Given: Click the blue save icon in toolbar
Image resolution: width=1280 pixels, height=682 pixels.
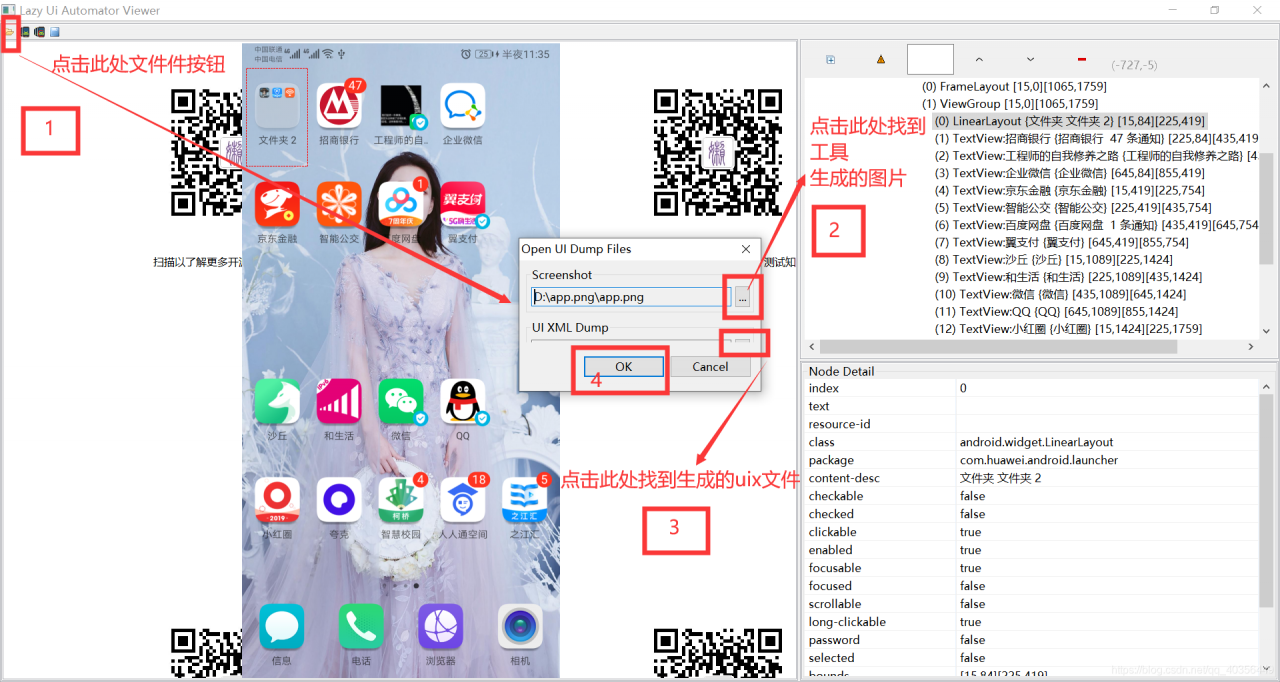Looking at the screenshot, I should 55,32.
